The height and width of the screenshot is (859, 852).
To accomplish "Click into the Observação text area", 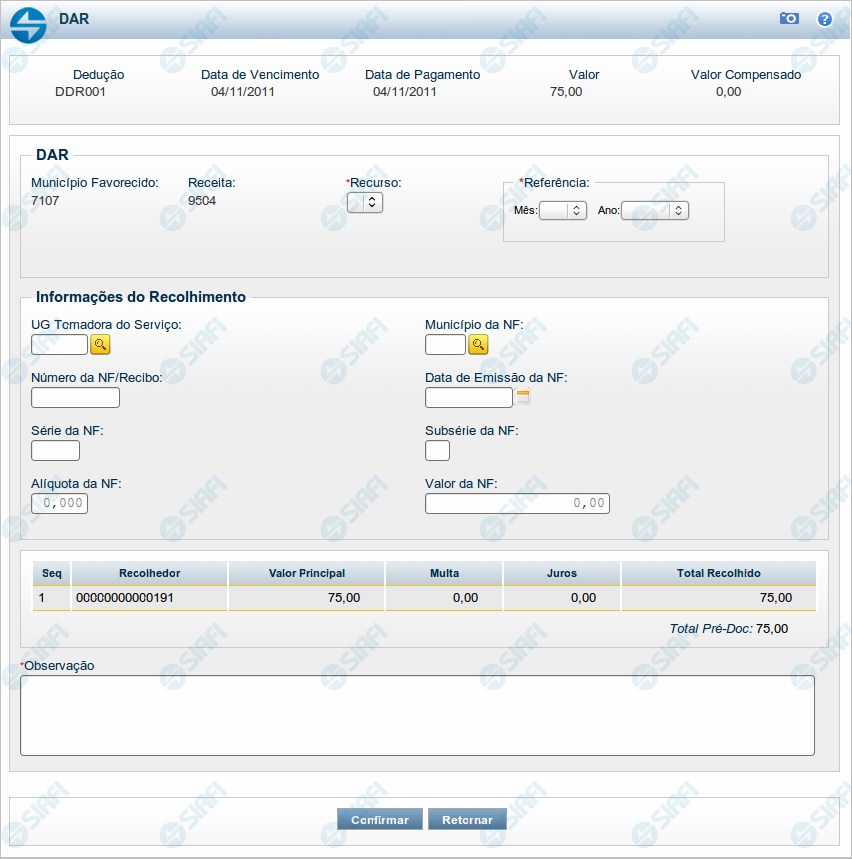I will click(x=417, y=715).
